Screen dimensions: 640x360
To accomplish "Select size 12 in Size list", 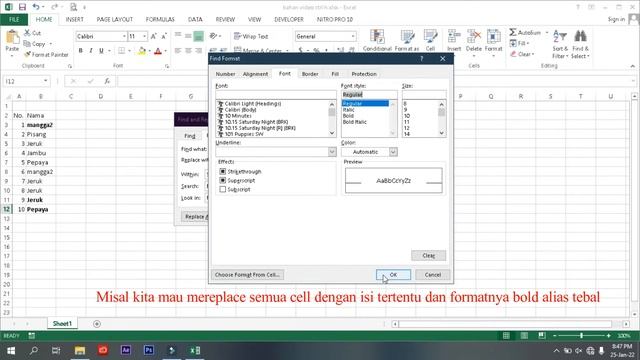I will pos(407,128).
